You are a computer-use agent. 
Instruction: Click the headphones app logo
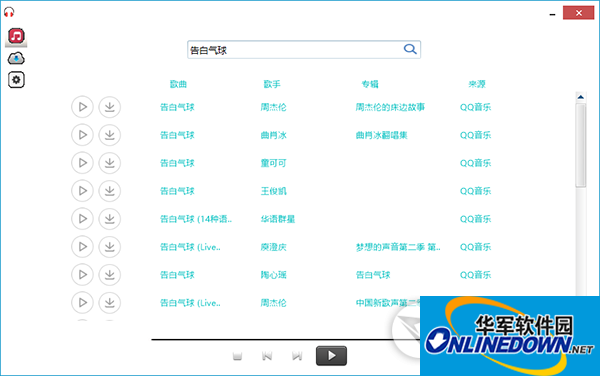click(x=9, y=12)
